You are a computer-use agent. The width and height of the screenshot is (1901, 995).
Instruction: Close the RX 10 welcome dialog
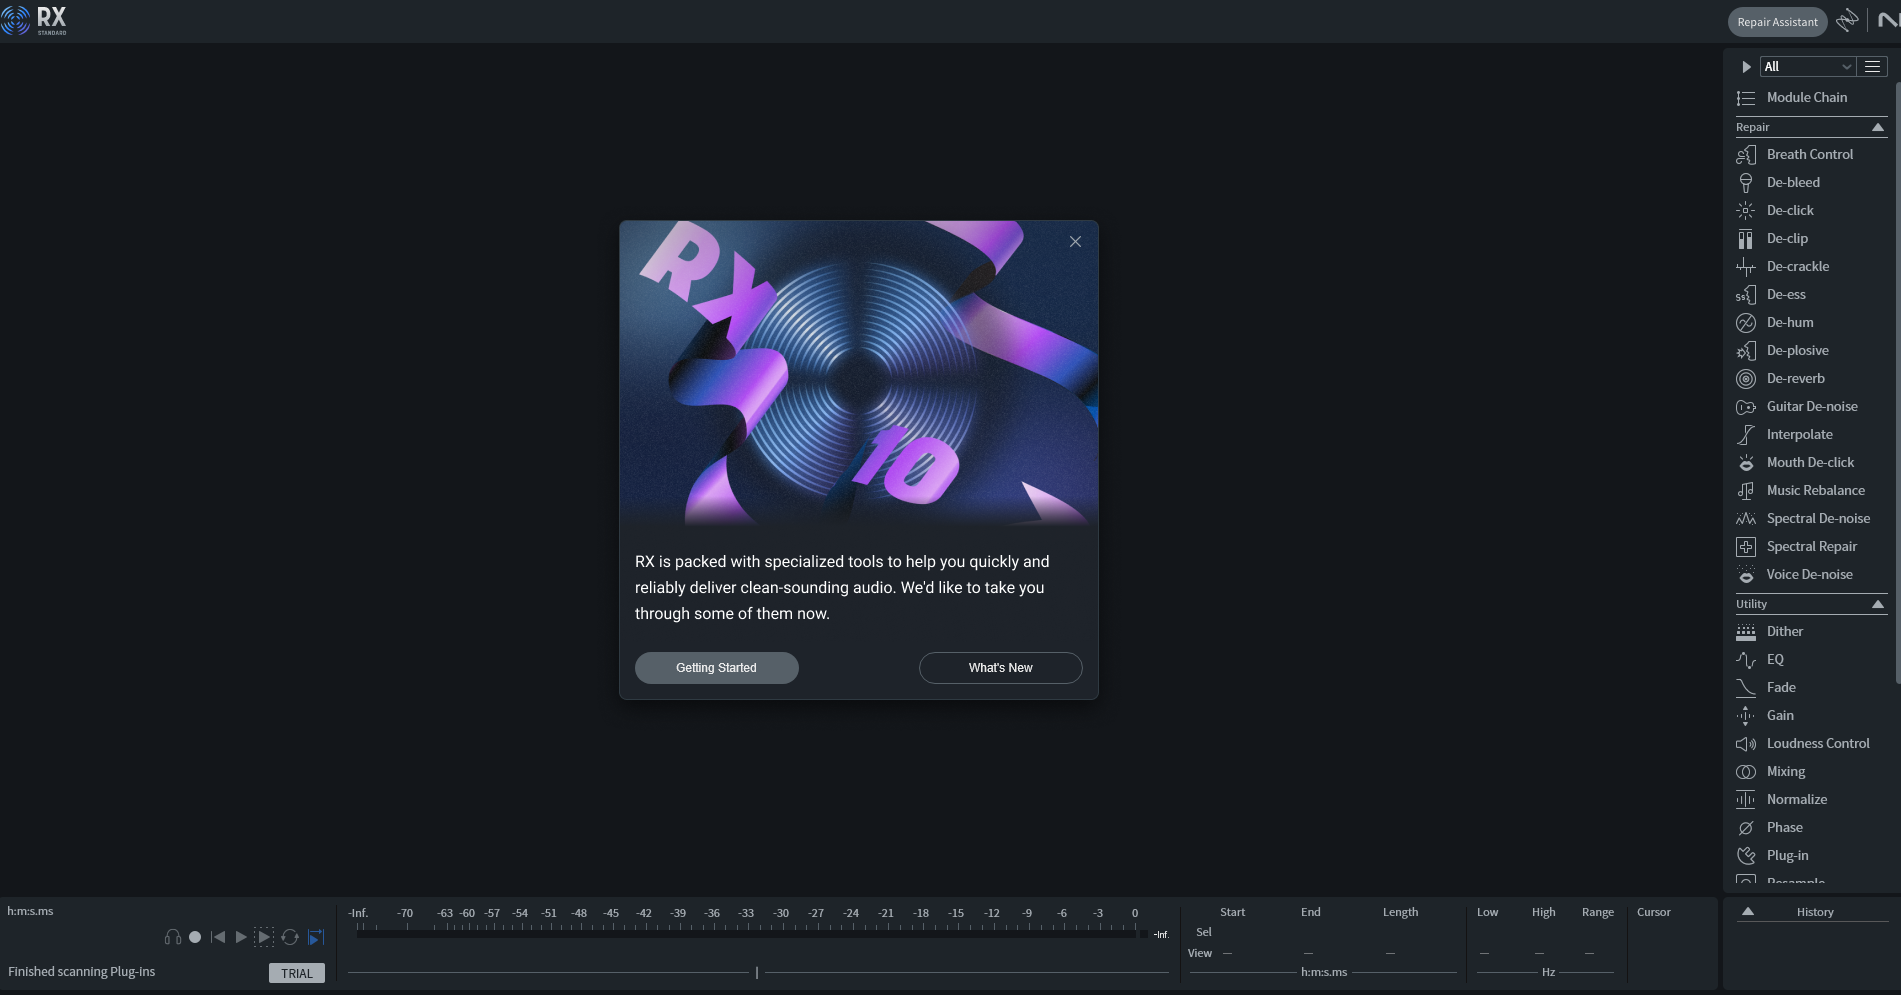1075,241
